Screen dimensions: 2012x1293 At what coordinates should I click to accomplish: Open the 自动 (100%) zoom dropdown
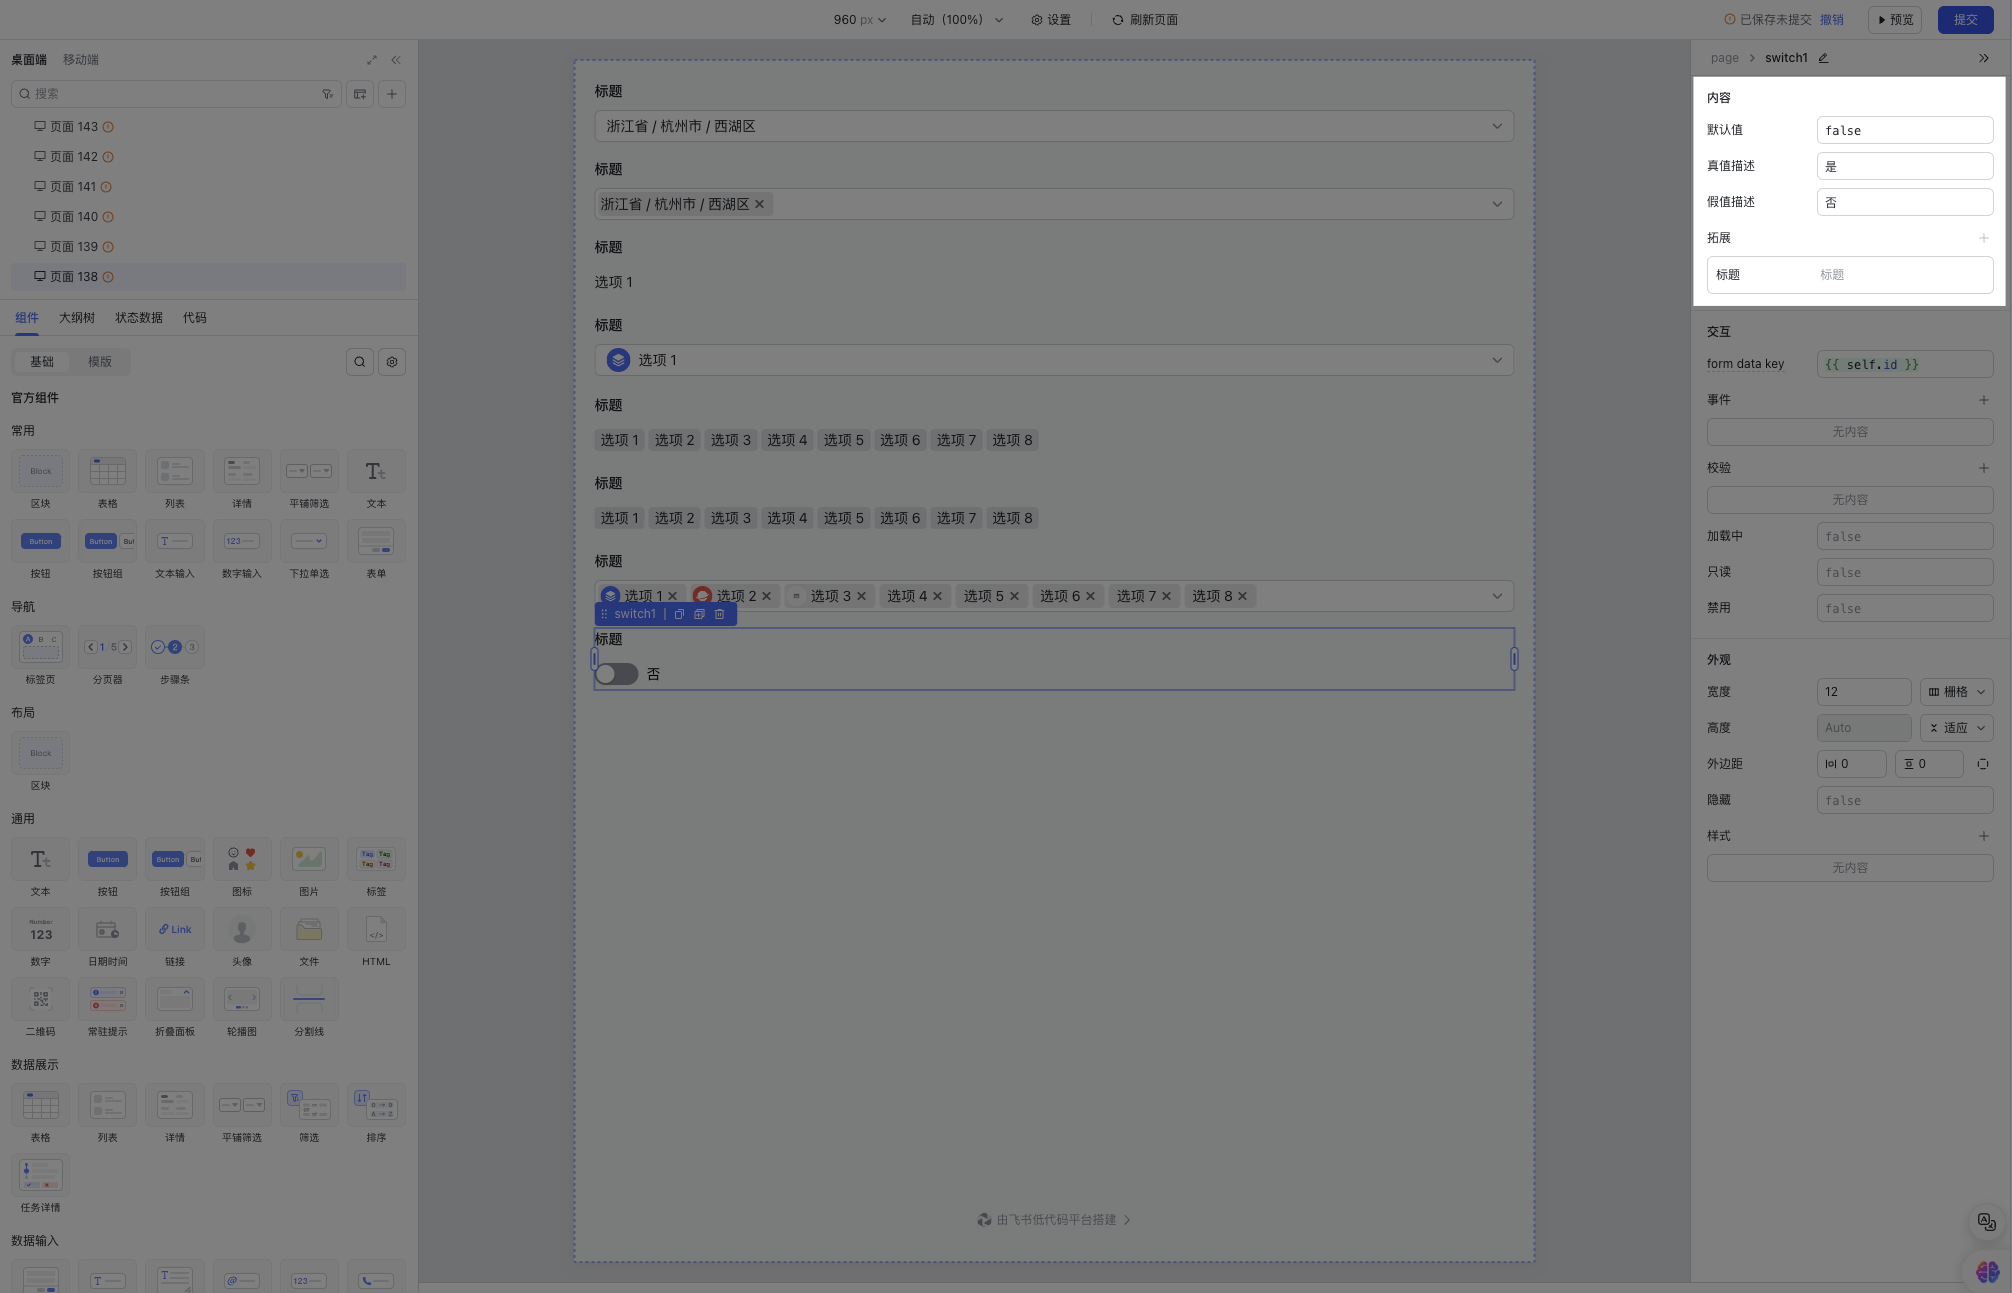point(957,20)
